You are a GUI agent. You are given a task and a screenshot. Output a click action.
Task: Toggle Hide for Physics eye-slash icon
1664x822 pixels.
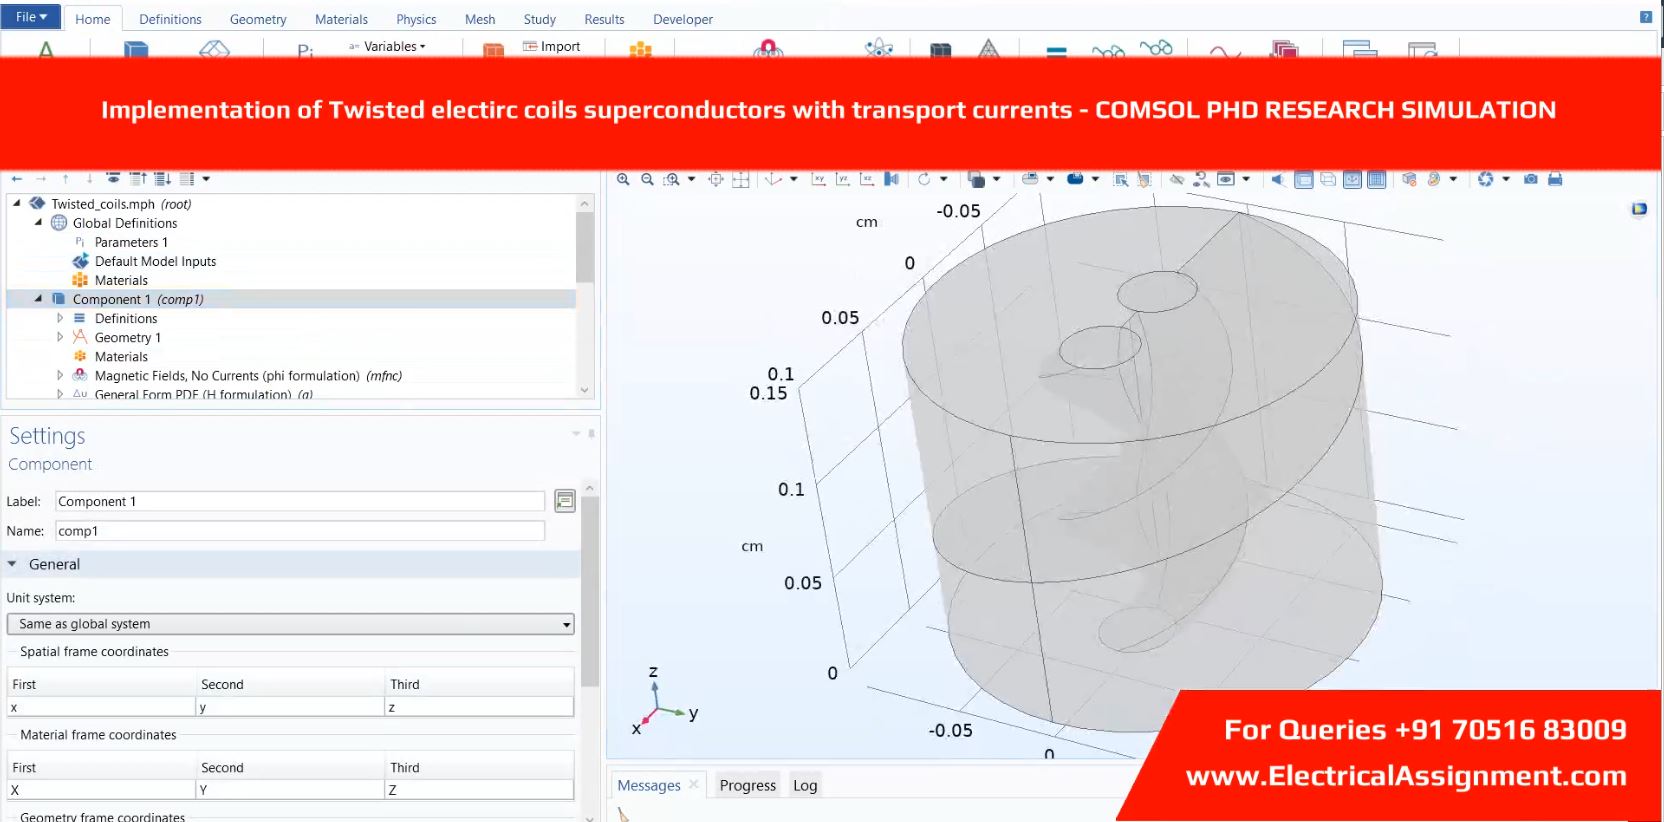[x=1177, y=179]
